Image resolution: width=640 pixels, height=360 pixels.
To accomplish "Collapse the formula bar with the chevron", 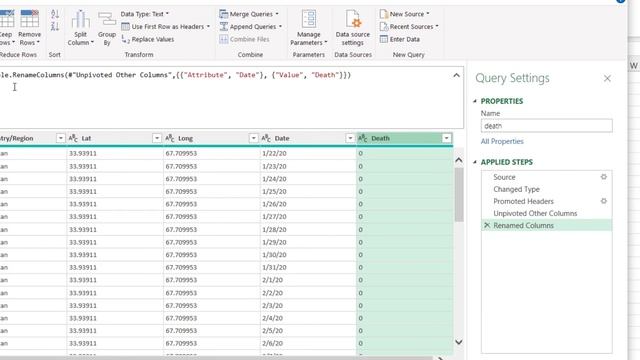I will pos(456,76).
